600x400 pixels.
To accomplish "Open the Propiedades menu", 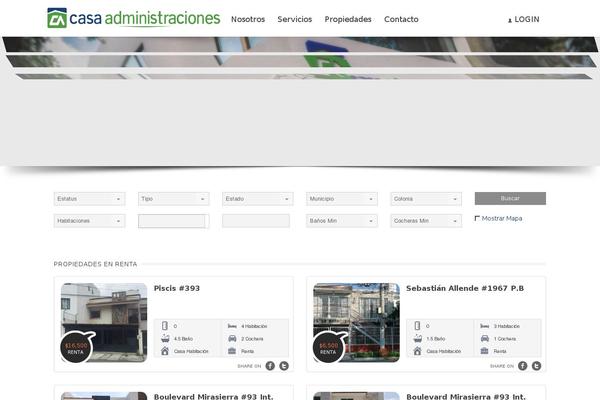I will click(x=348, y=19).
